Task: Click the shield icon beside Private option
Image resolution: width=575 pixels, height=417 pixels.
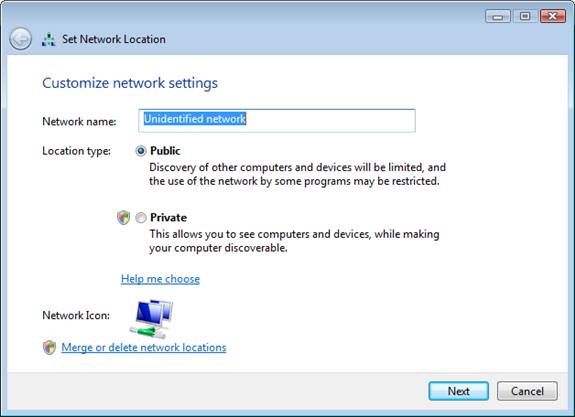Action: [123, 217]
